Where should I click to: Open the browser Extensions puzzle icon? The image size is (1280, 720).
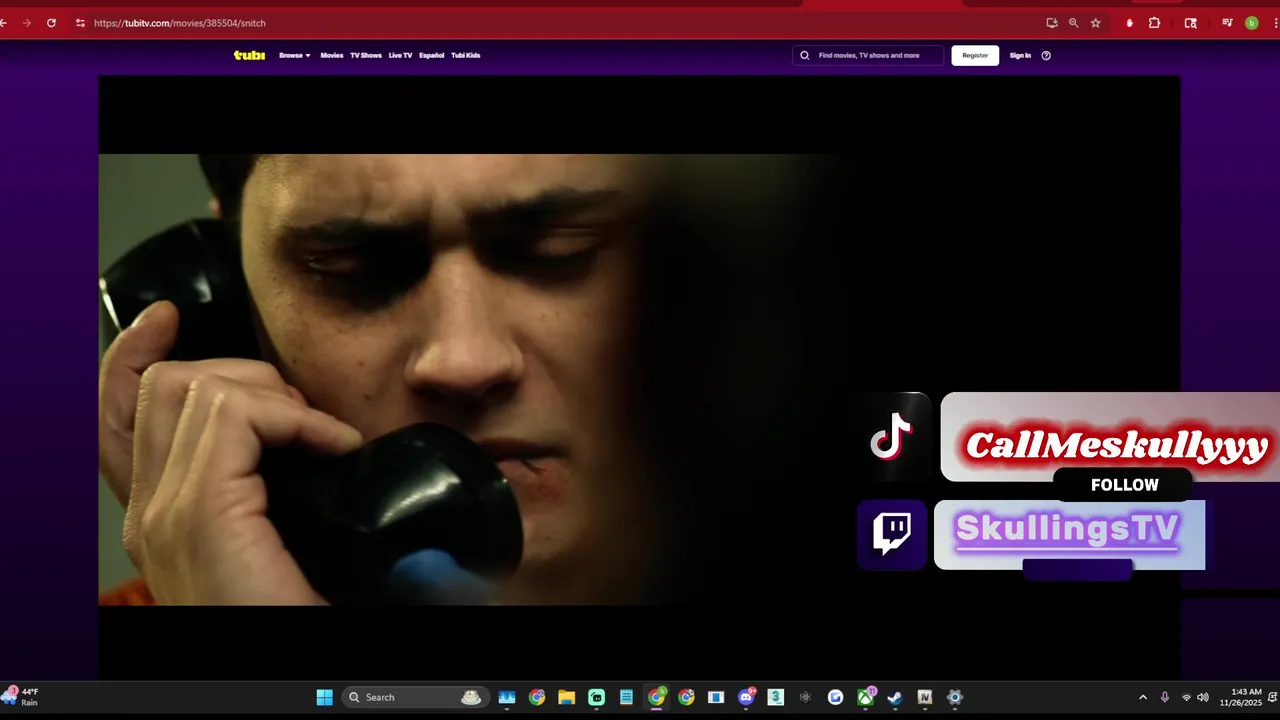(x=1154, y=23)
